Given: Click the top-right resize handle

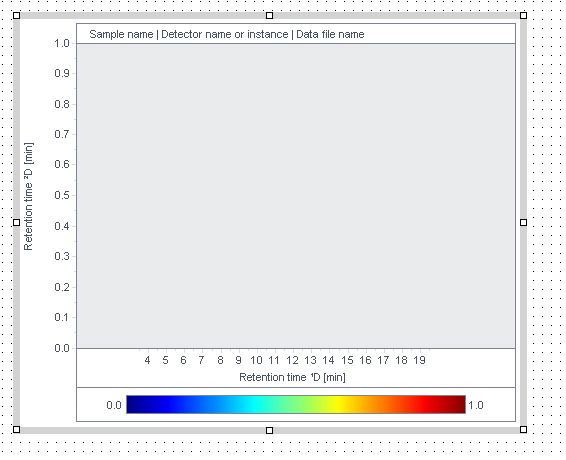Looking at the screenshot, I should click(523, 16).
